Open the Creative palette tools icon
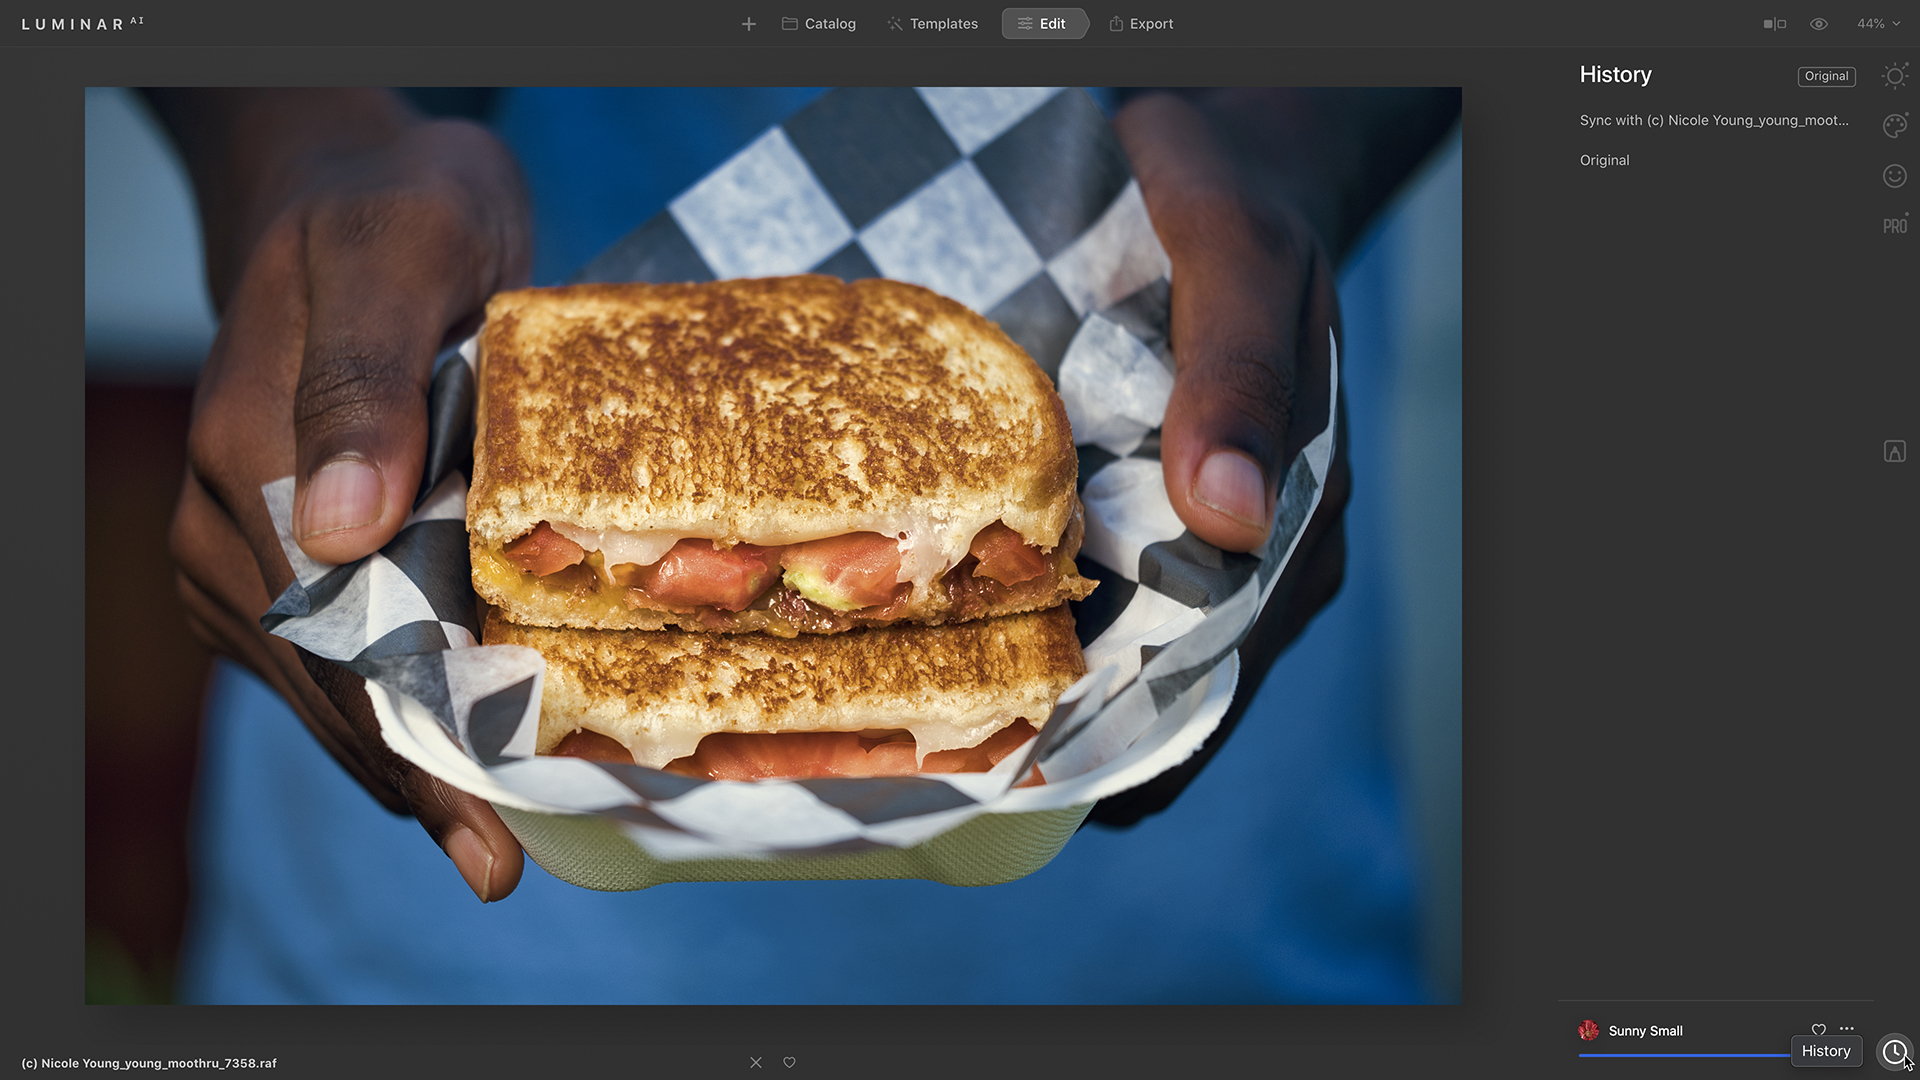The image size is (1920, 1080). [1895, 125]
